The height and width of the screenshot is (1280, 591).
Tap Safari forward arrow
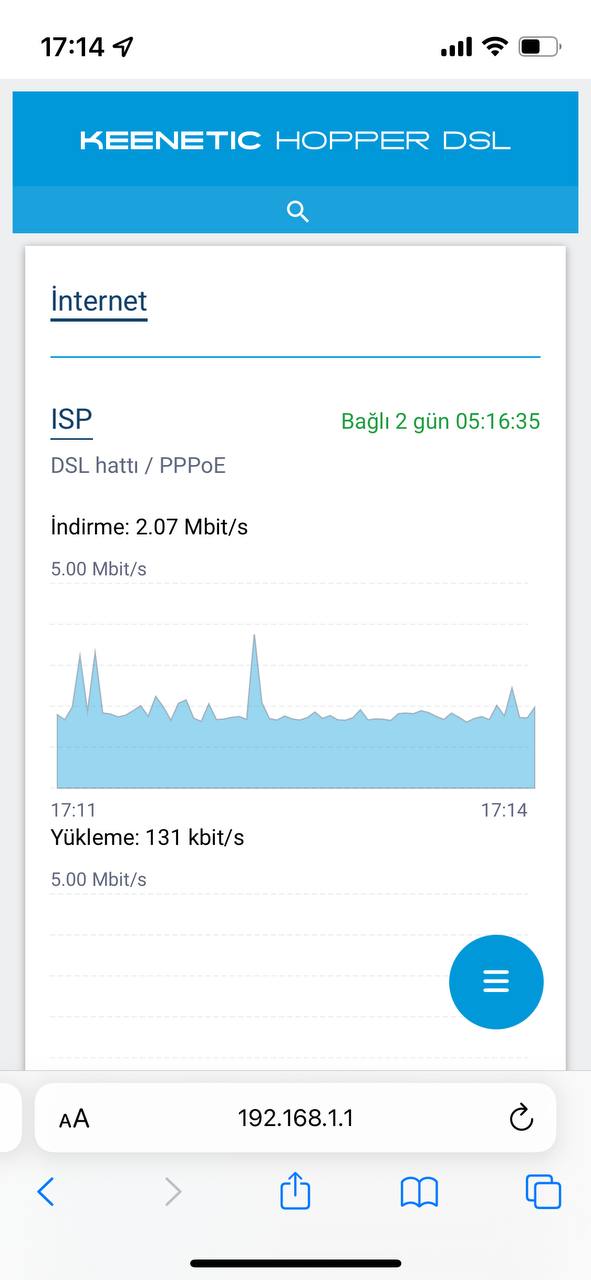click(173, 1191)
